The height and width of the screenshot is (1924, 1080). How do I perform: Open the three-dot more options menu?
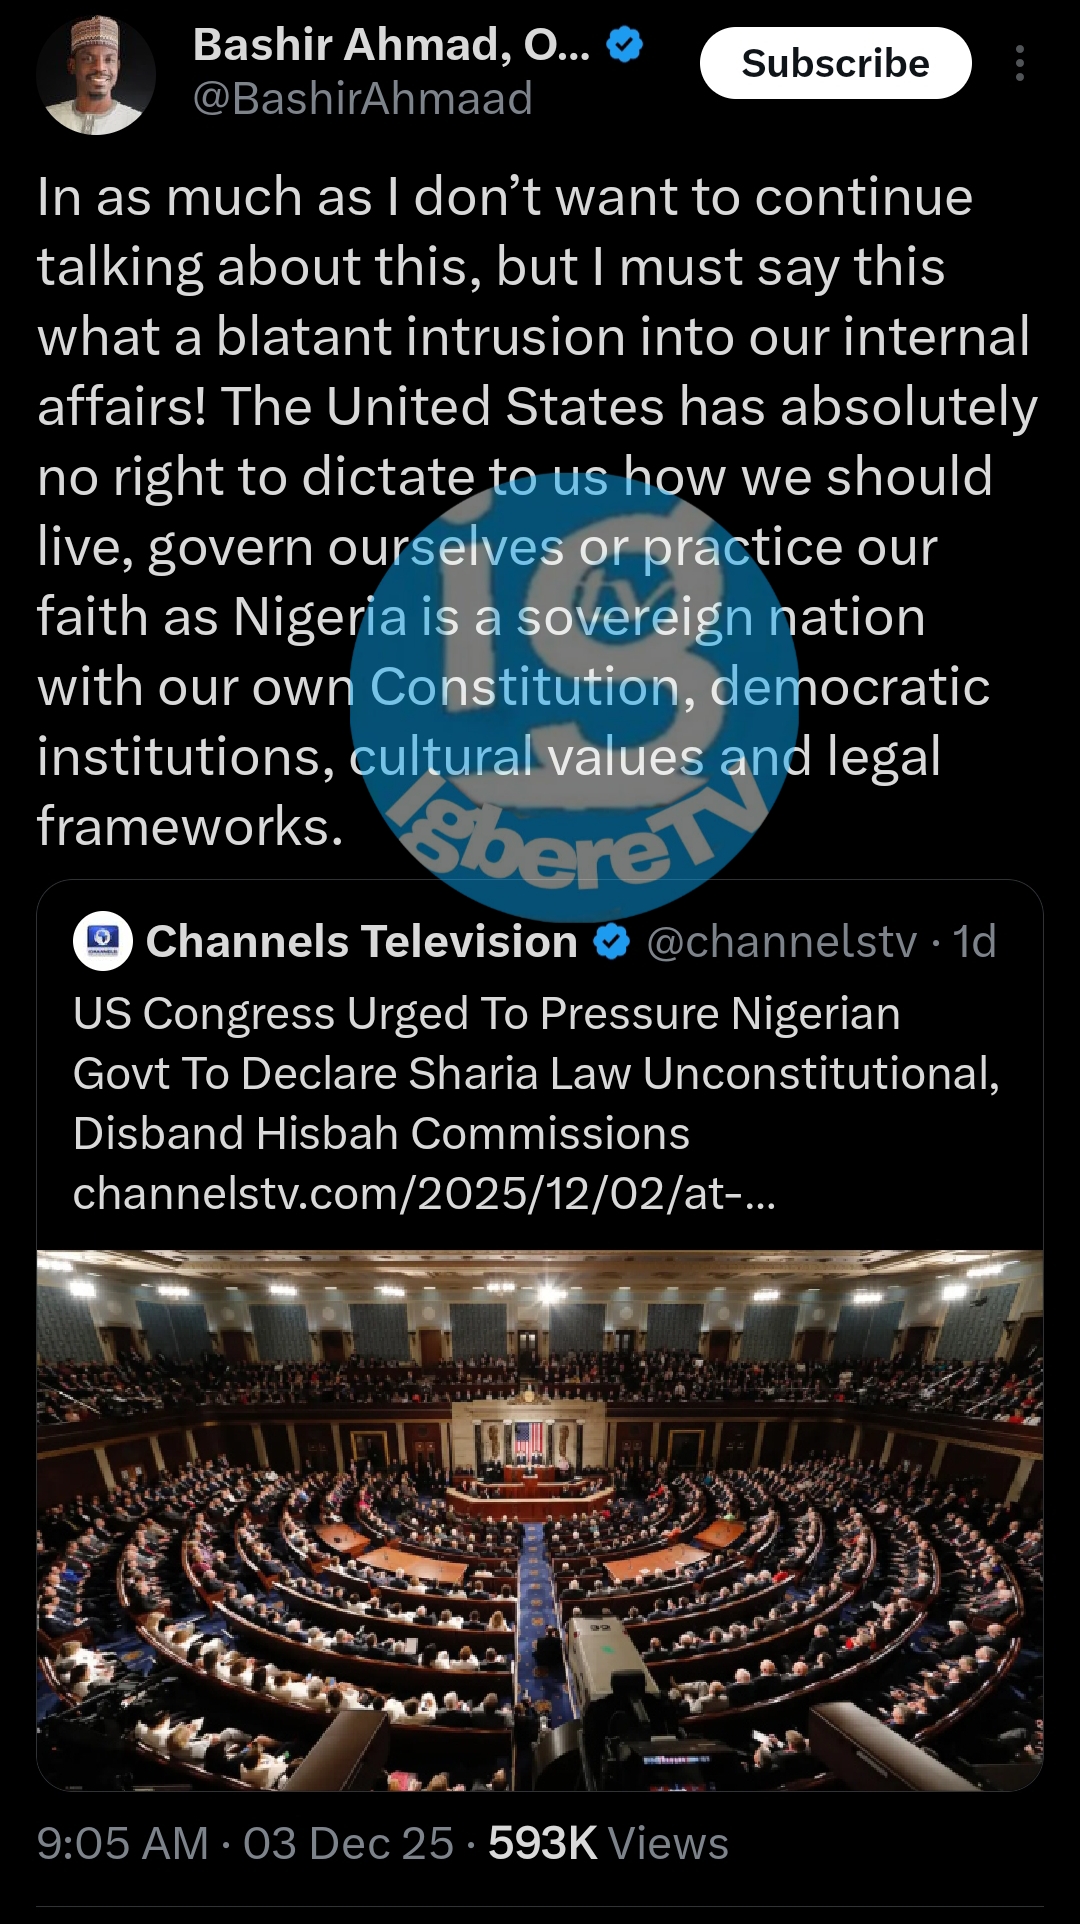(x=1019, y=63)
